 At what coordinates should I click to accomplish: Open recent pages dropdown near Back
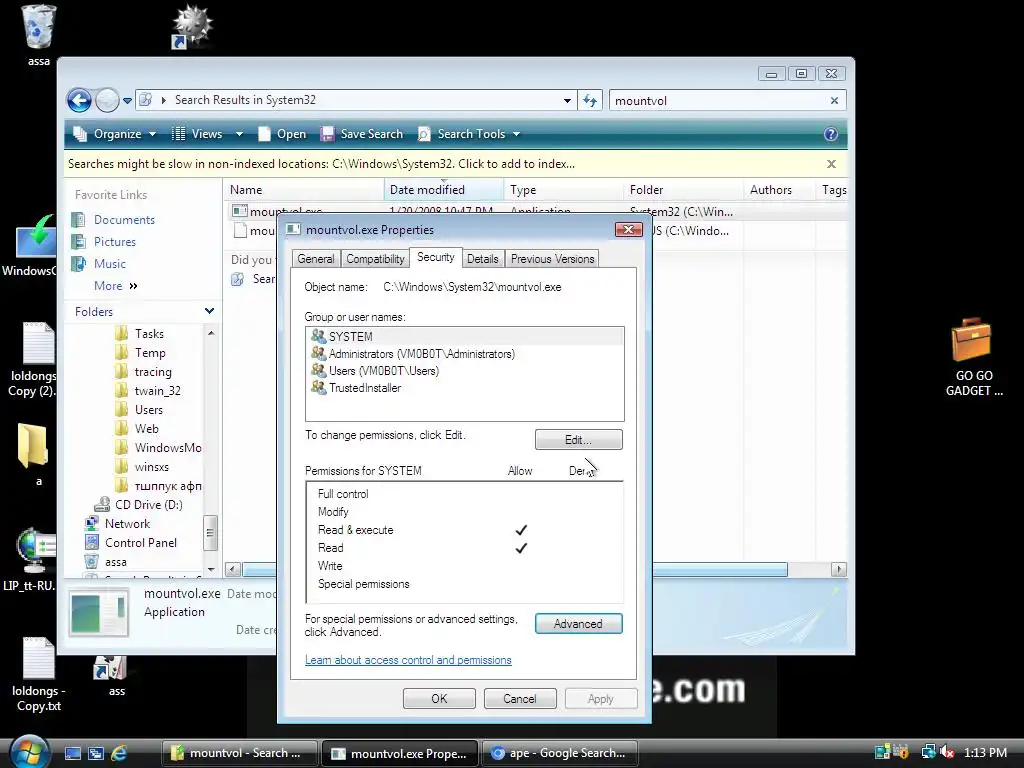(127, 101)
